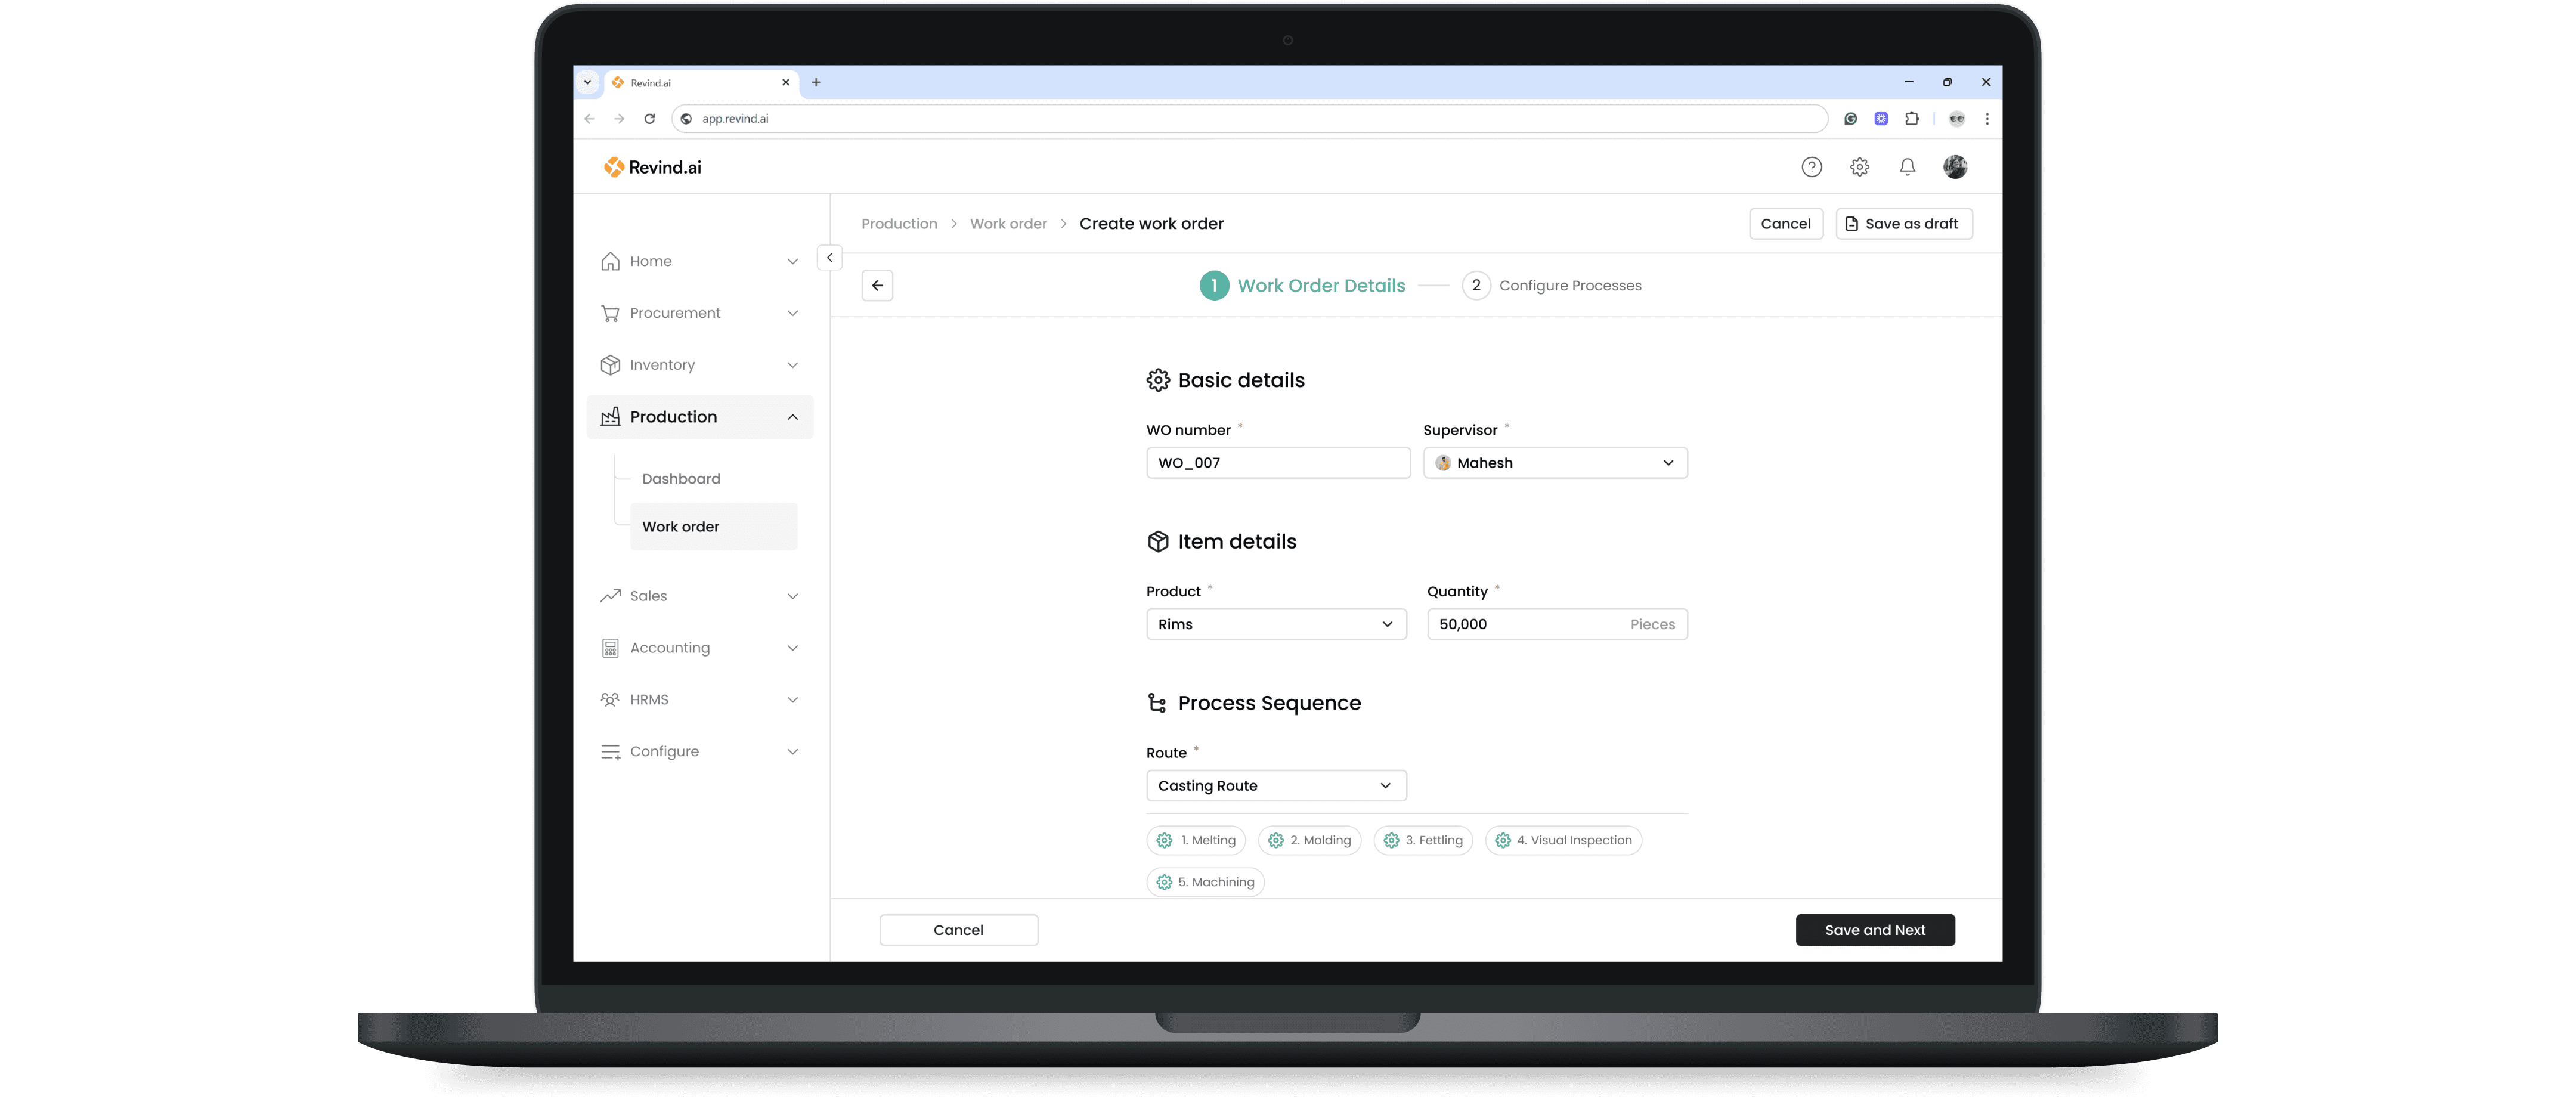Image resolution: width=2576 pixels, height=1102 pixels.
Task: Open the Supervisor dropdown showing Mahesh
Action: pyautogui.click(x=1555, y=463)
